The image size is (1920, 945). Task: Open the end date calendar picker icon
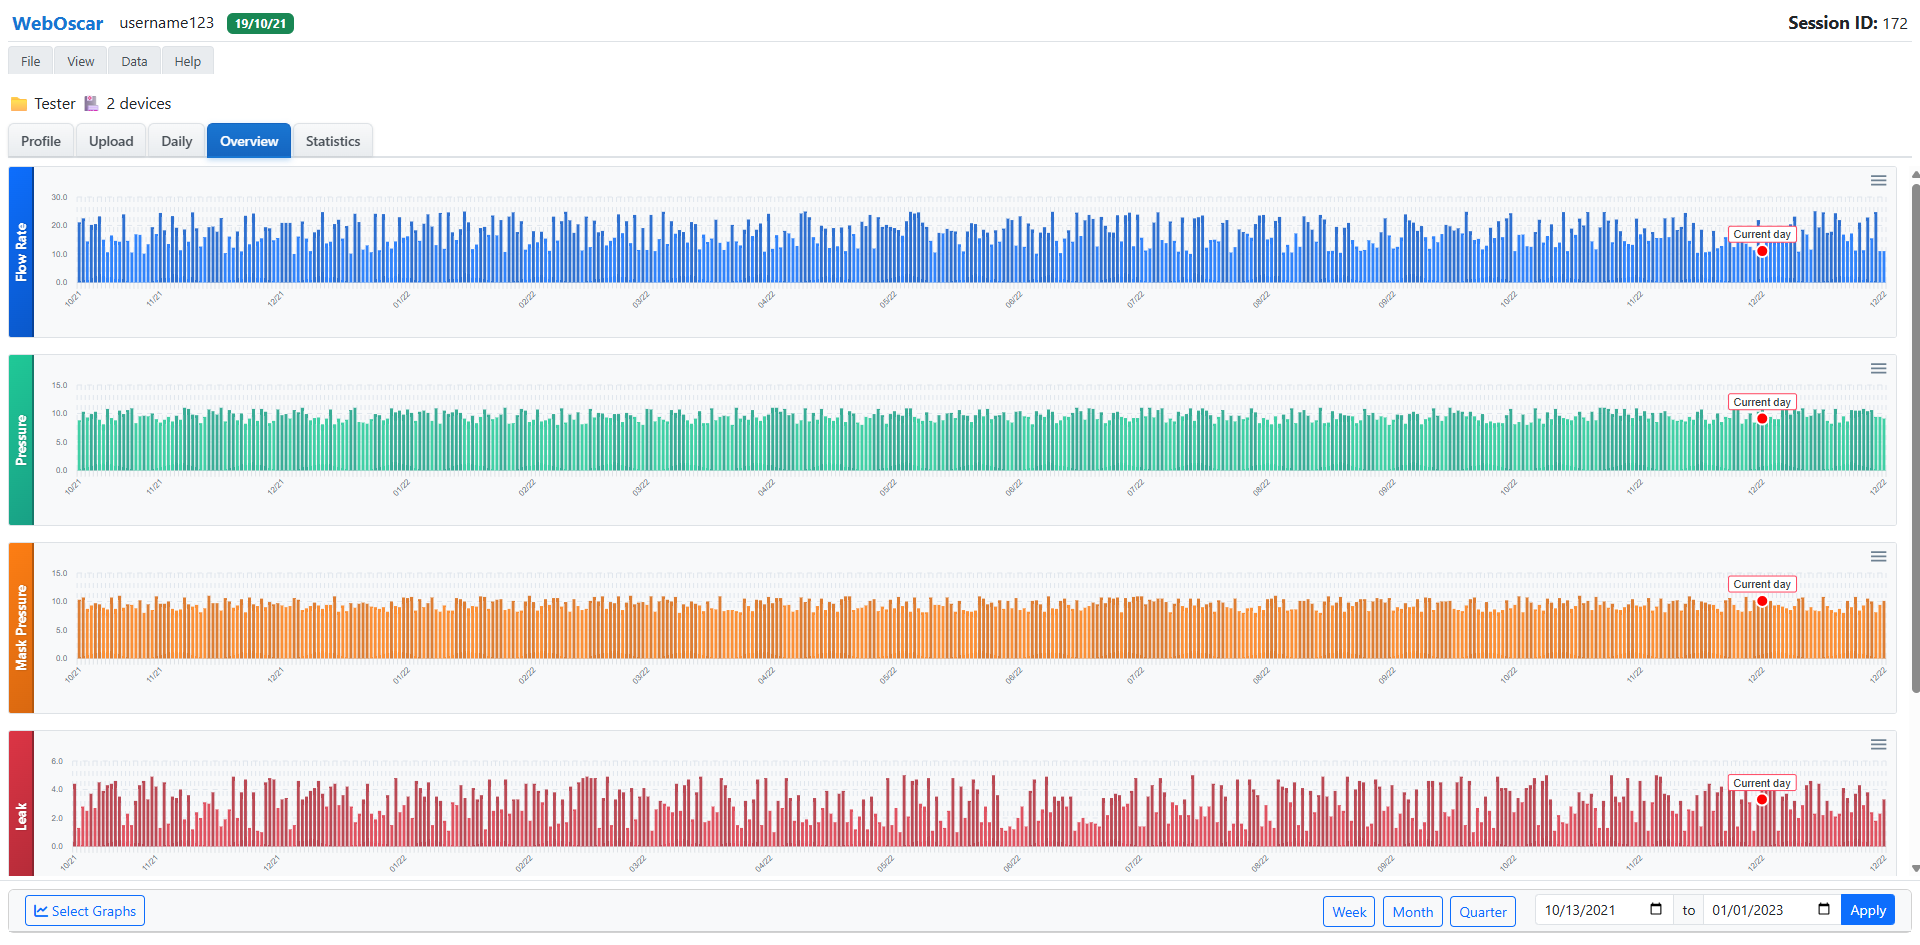(1823, 910)
